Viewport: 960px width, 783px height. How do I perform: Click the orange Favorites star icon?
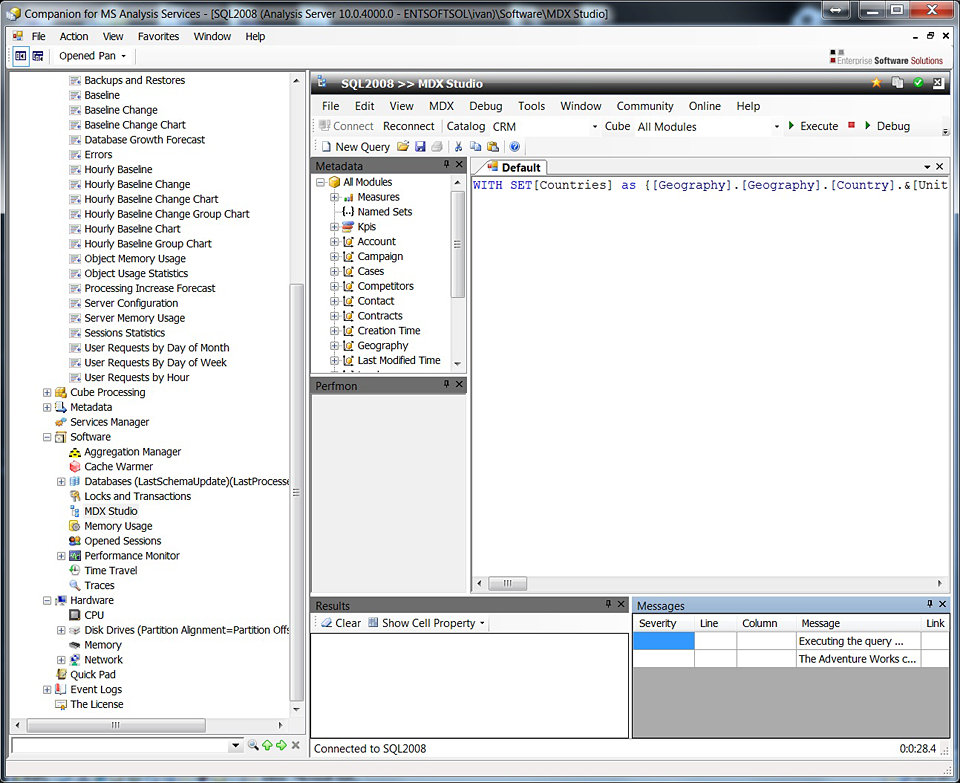point(876,83)
